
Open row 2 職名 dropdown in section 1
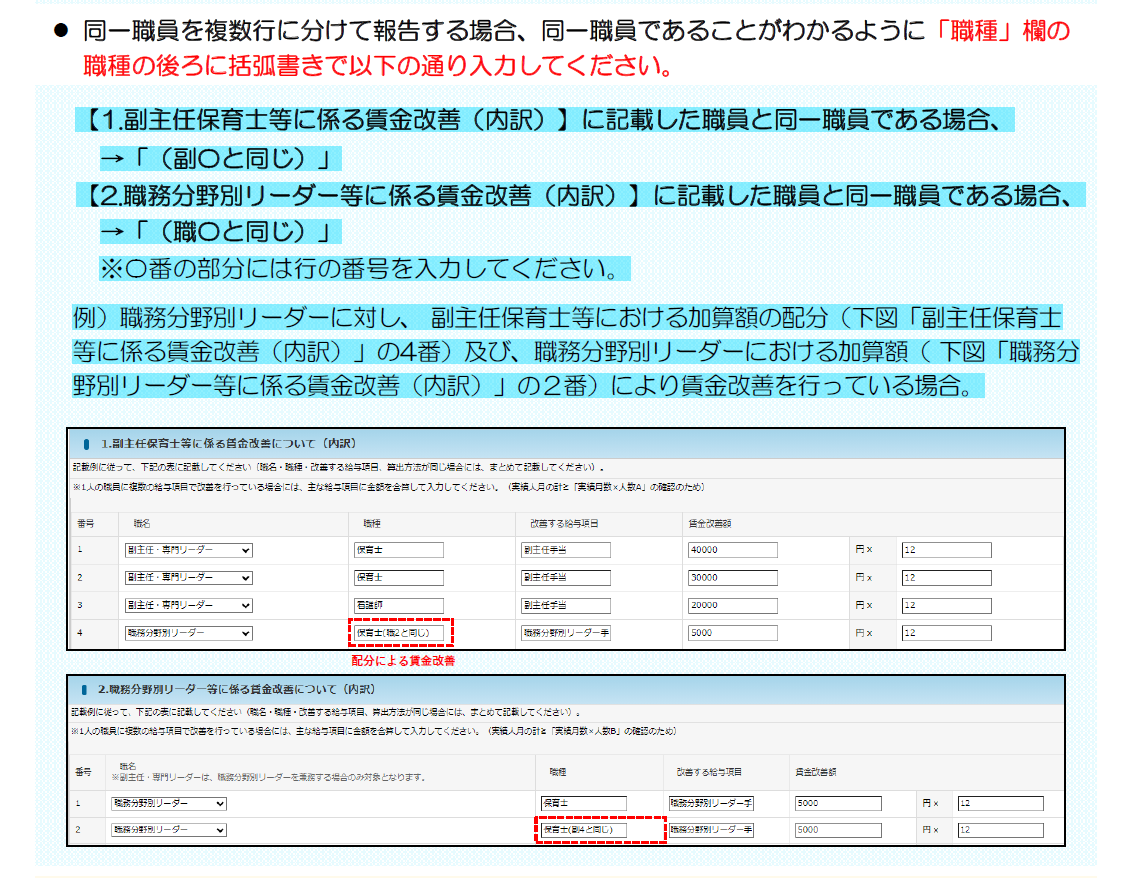(x=188, y=578)
